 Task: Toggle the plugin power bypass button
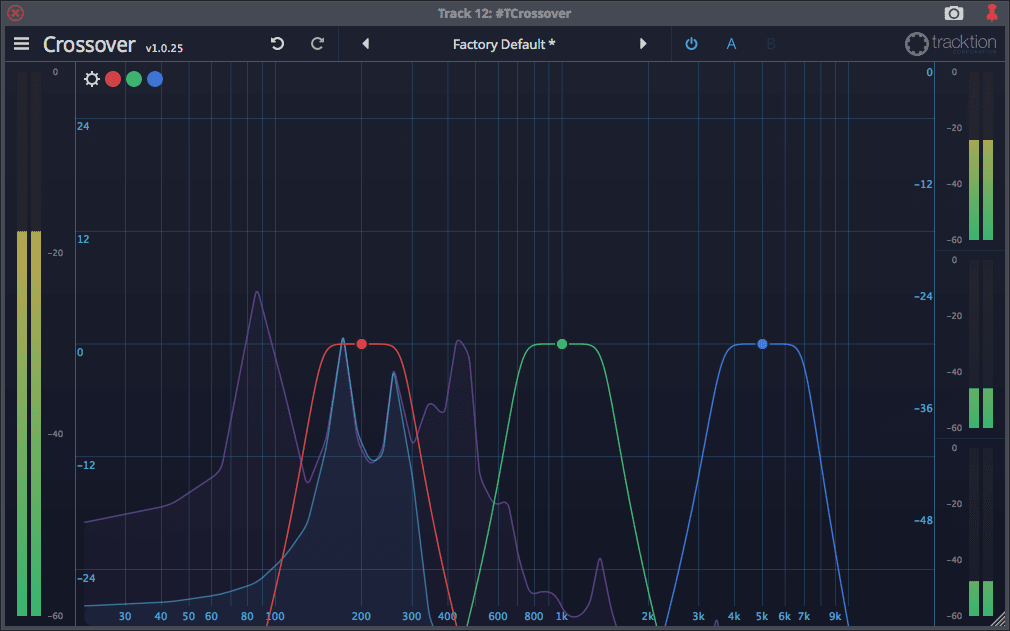tap(691, 44)
